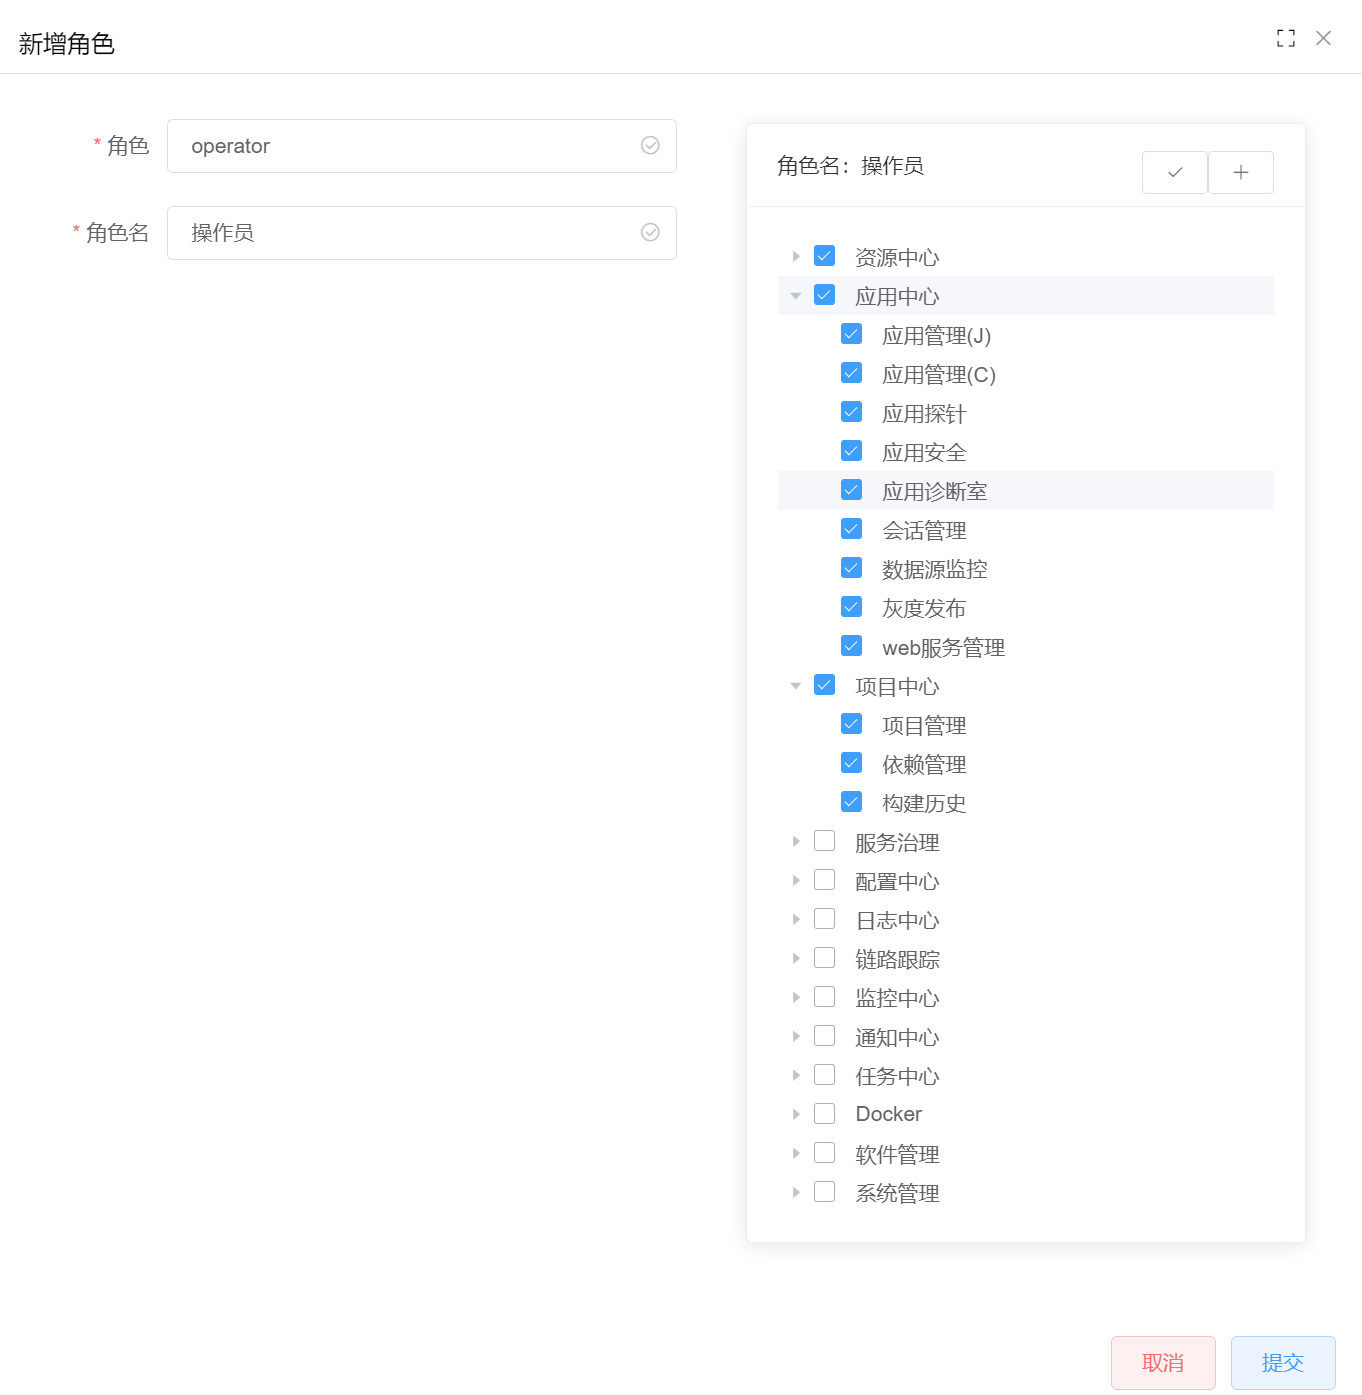Screen dimensions: 1362x1395
Task: Select the 应用诊断室 tree label
Action: point(935,491)
